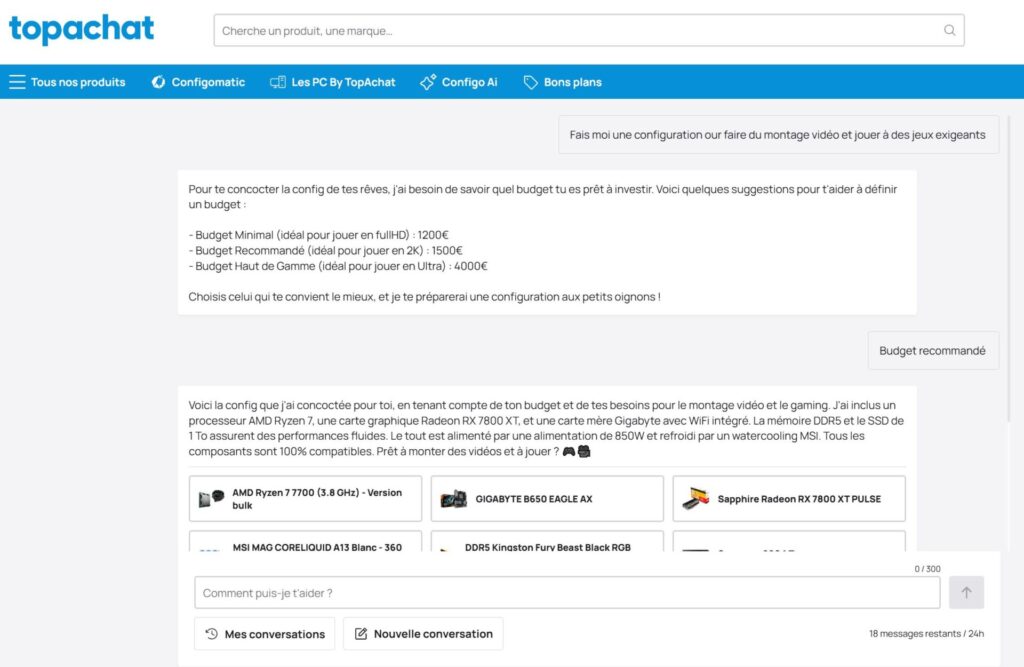The height and width of the screenshot is (667, 1024).
Task: Click the price-tag icon next to Bons plans
Action: coord(531,81)
